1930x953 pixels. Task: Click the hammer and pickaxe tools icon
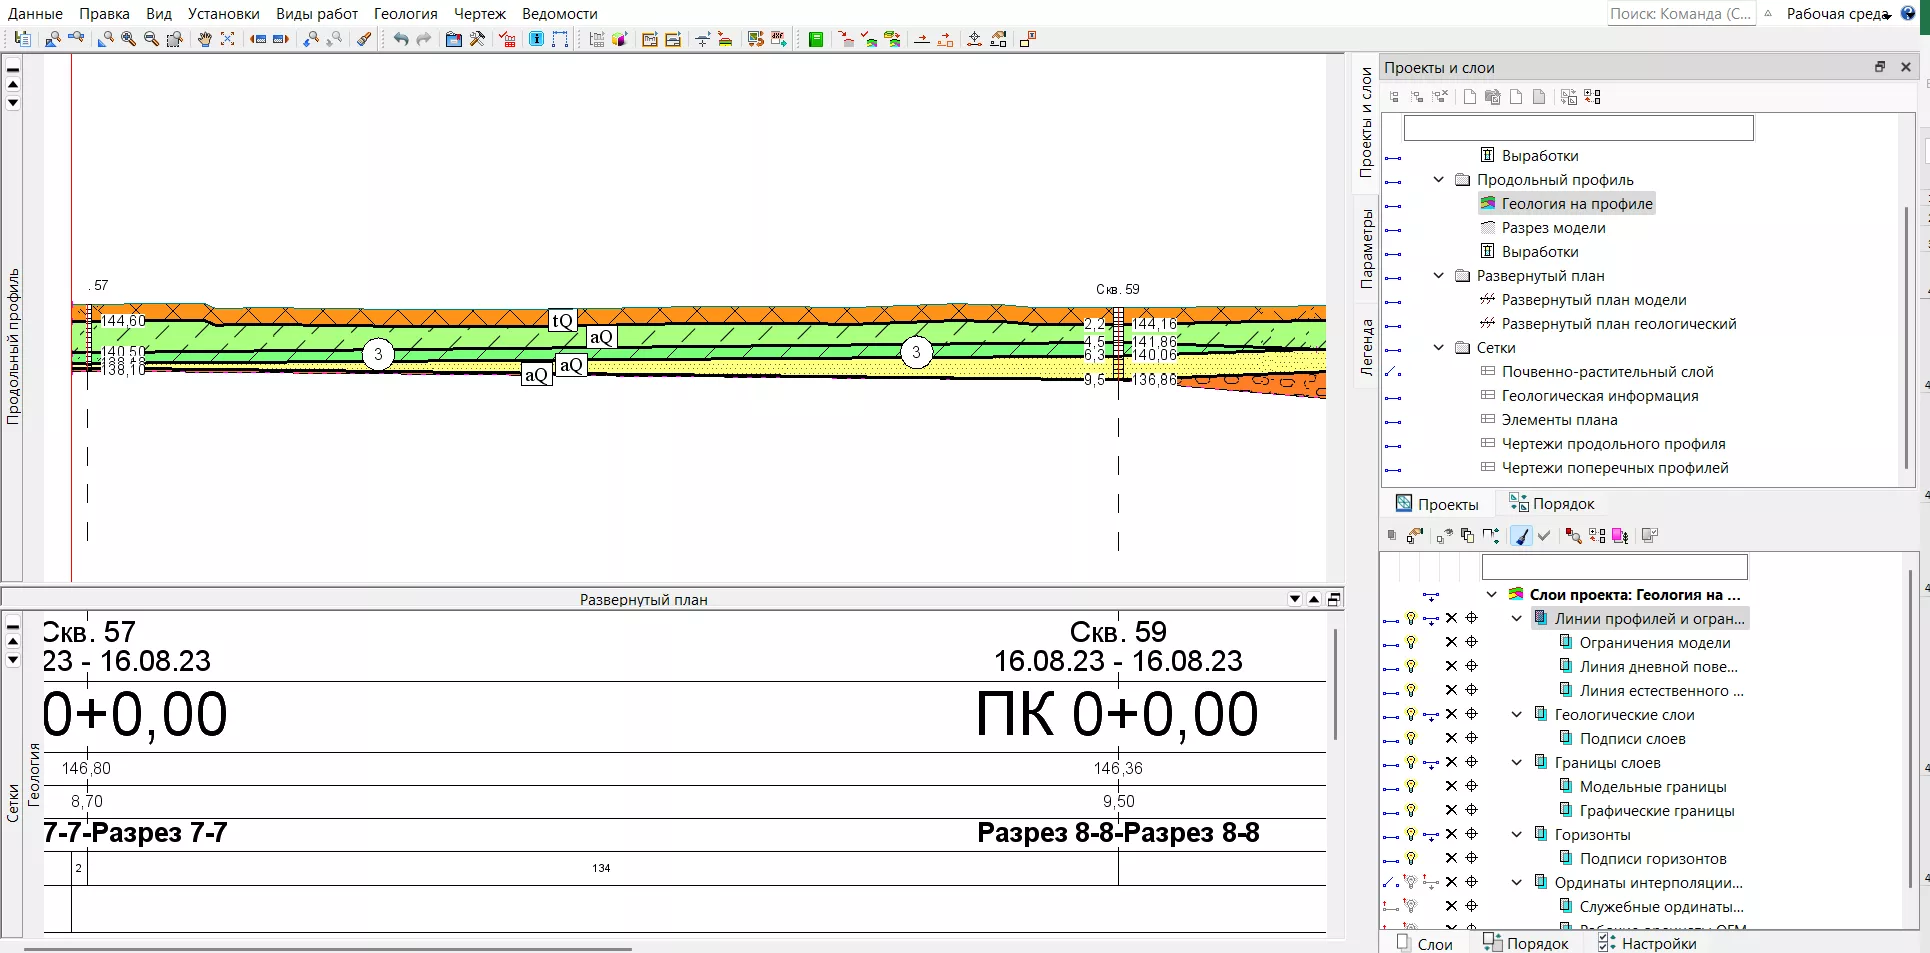click(477, 39)
